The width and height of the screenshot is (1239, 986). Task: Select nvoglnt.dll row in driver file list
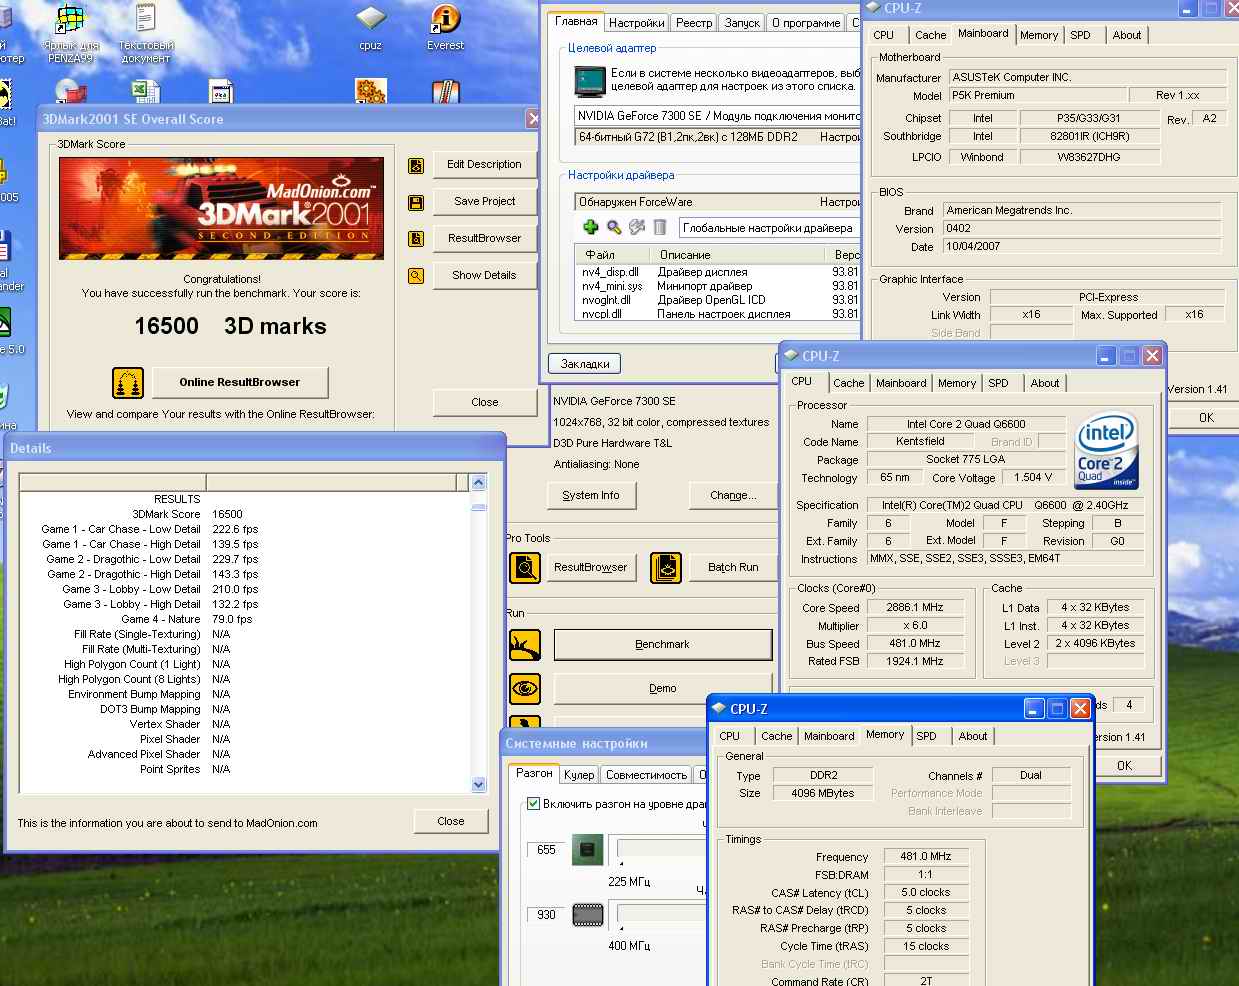(717, 300)
